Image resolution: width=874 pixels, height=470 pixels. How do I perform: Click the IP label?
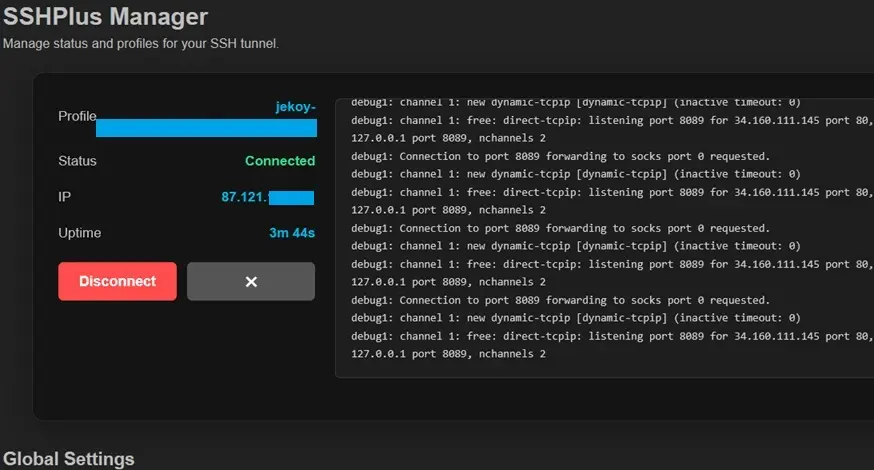click(x=65, y=197)
